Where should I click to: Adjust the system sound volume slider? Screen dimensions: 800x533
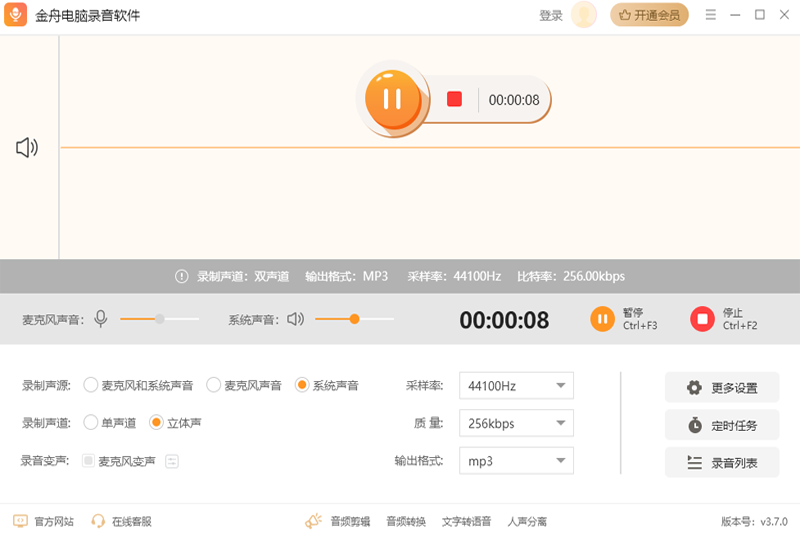point(354,319)
